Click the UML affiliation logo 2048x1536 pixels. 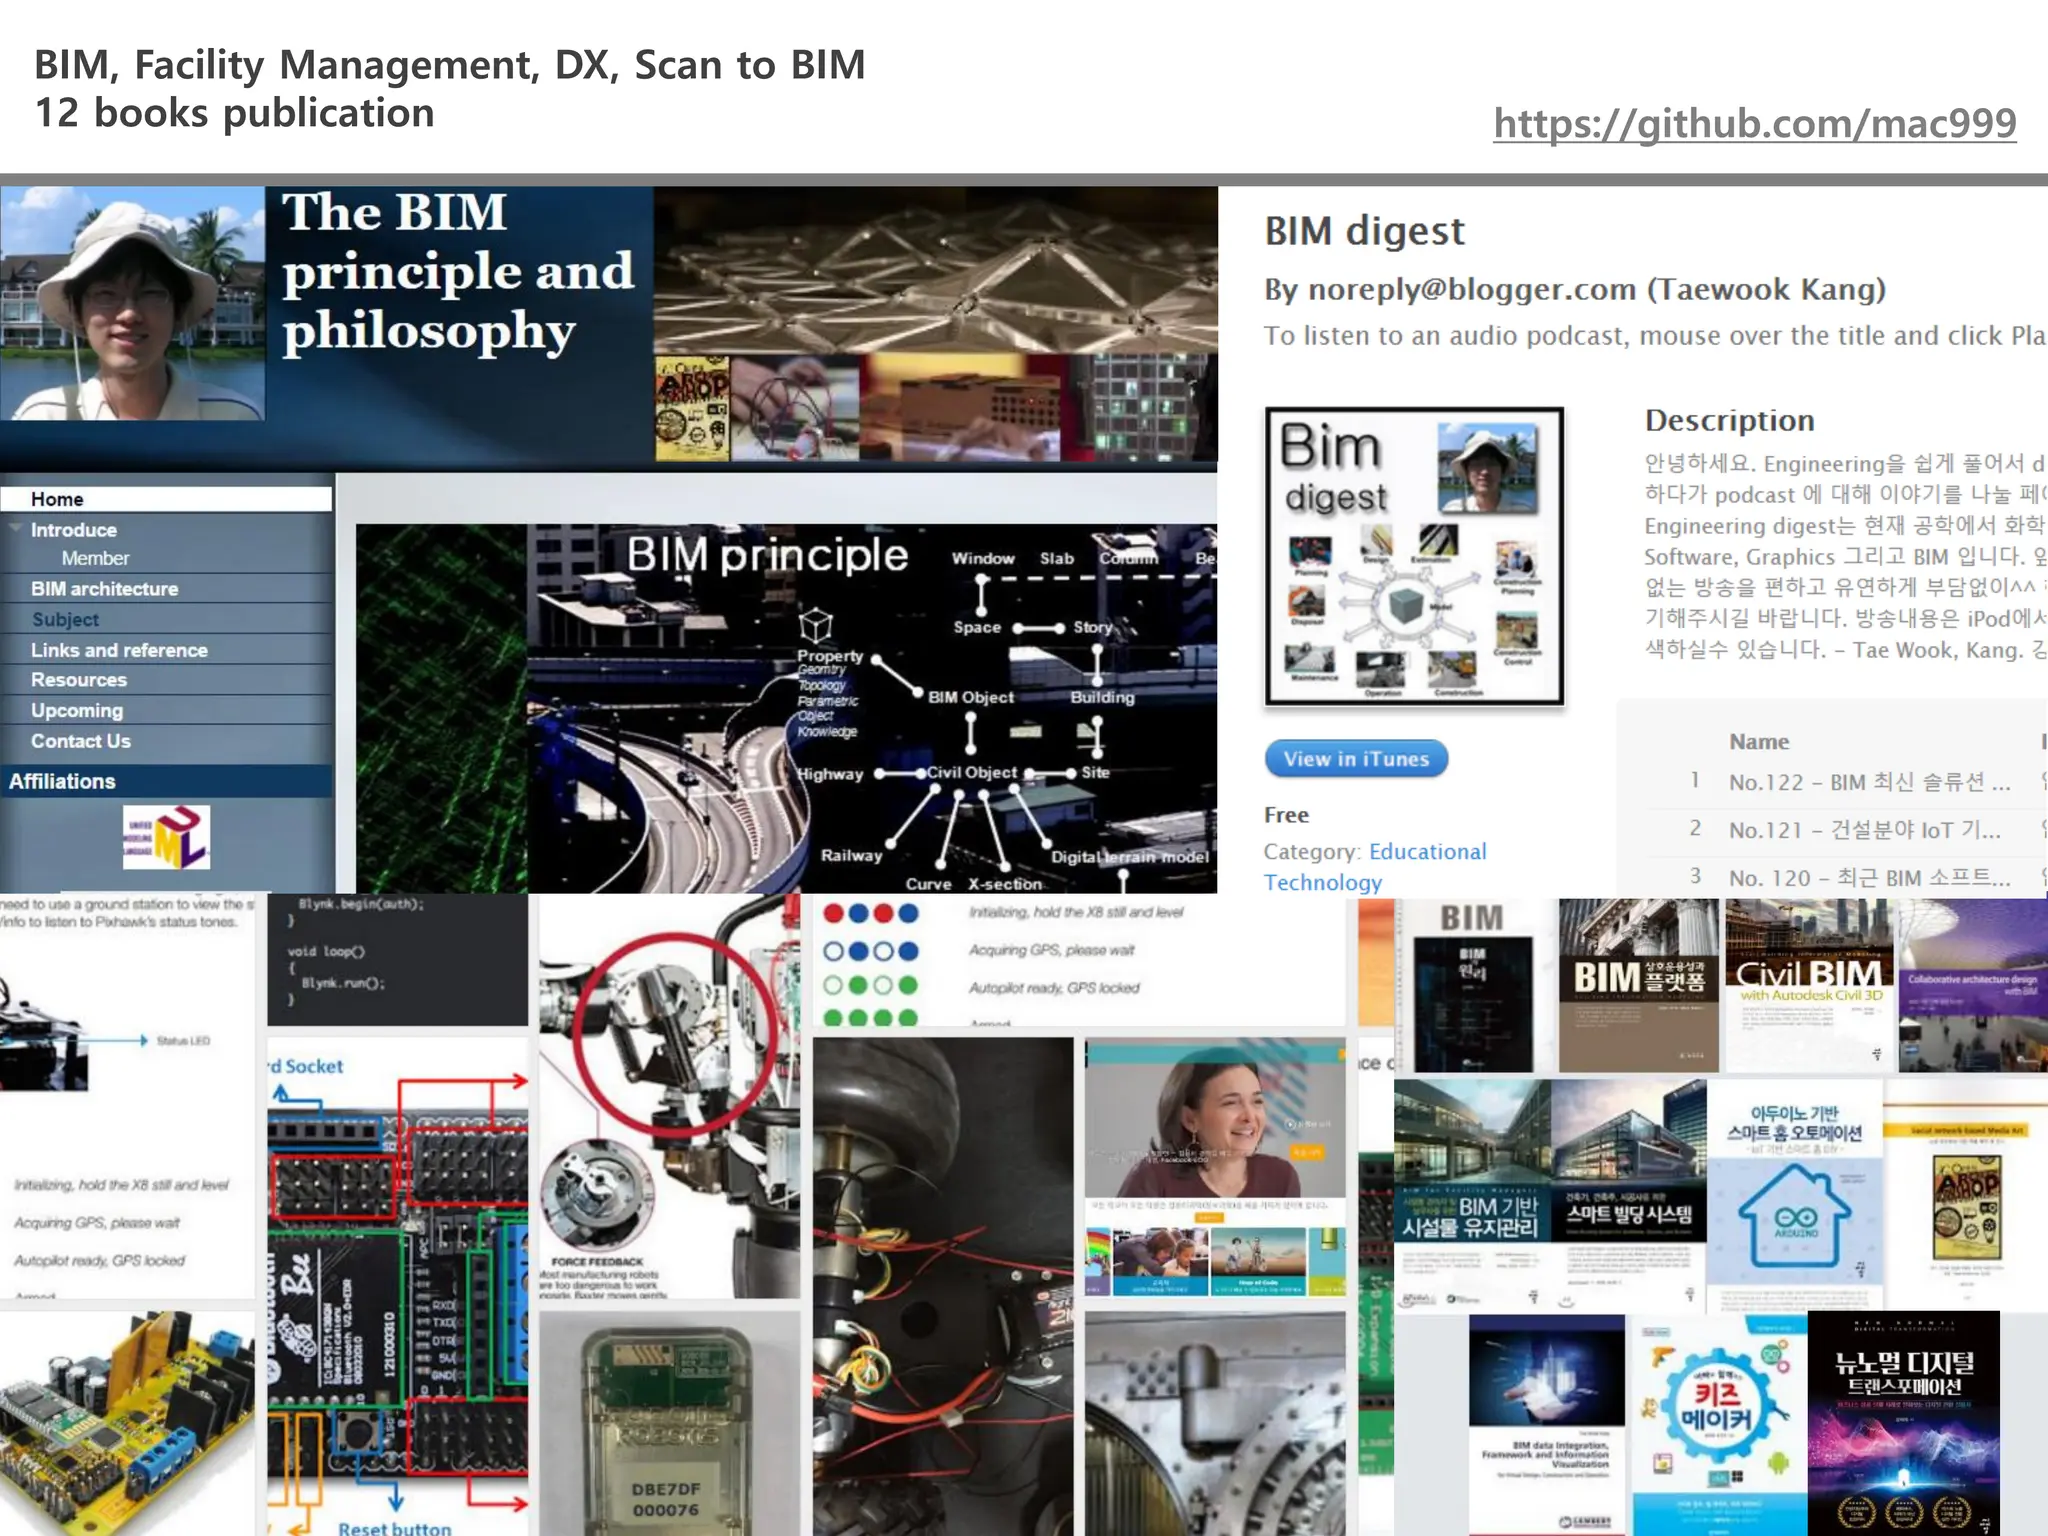point(166,837)
